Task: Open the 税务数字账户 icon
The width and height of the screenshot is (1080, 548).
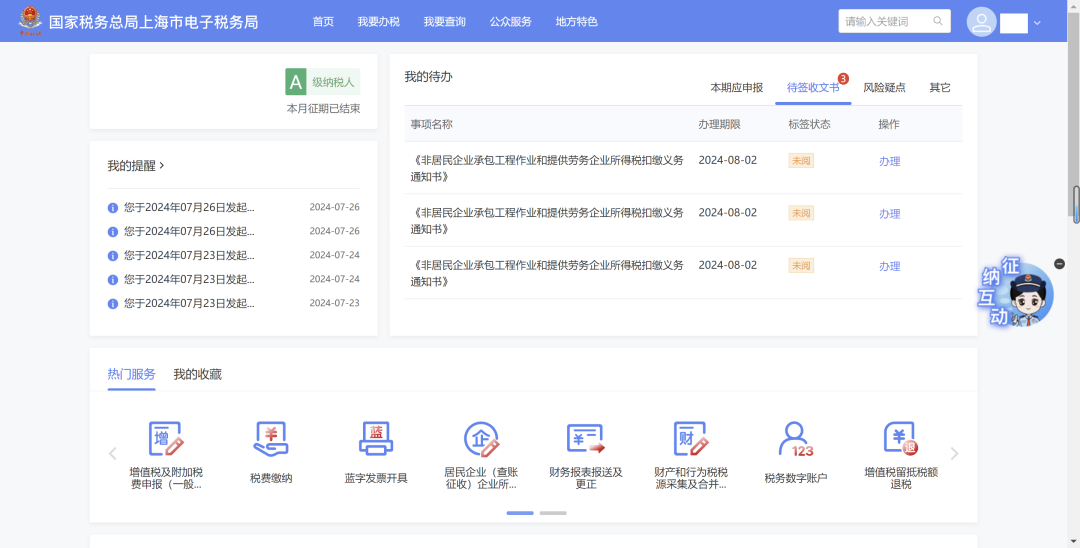Action: click(x=796, y=440)
